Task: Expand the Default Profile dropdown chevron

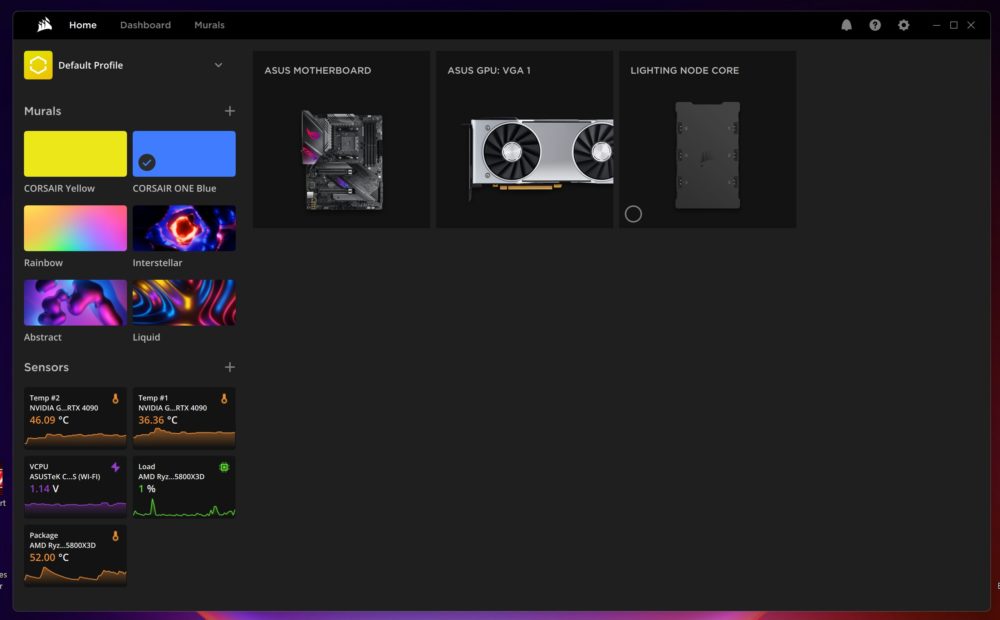Action: tap(218, 65)
